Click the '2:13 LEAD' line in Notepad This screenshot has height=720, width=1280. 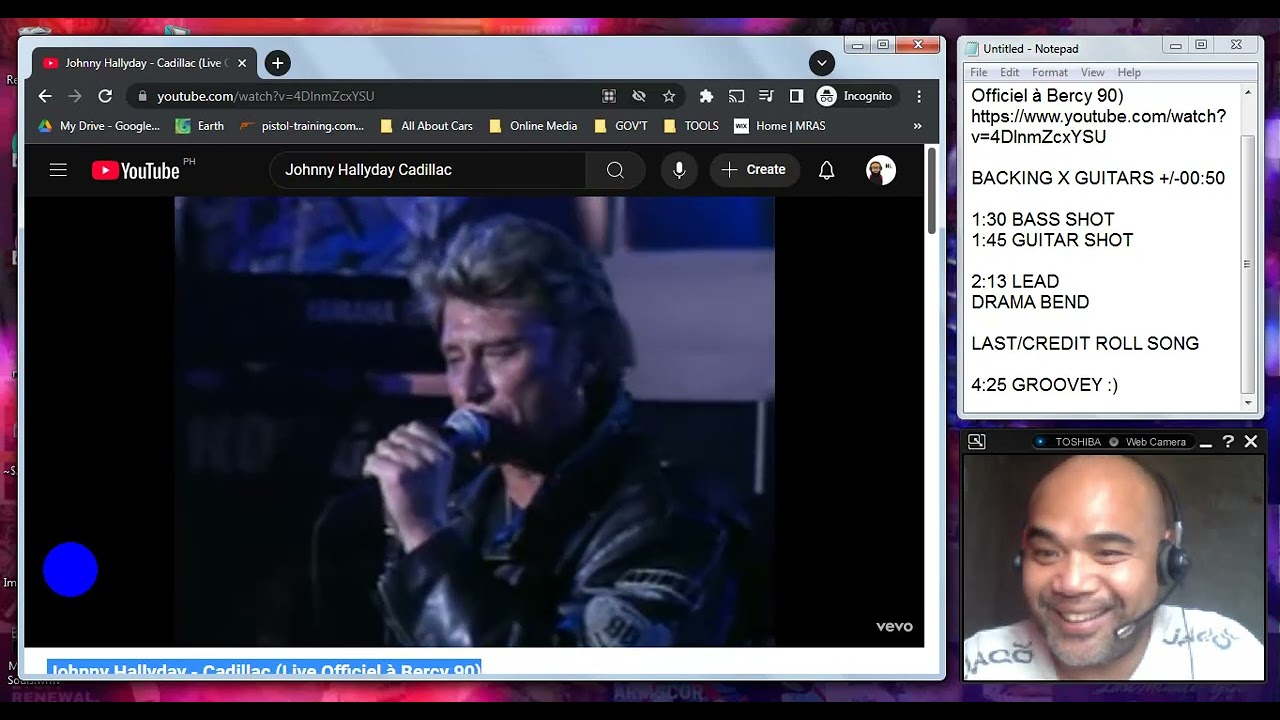pos(1015,281)
